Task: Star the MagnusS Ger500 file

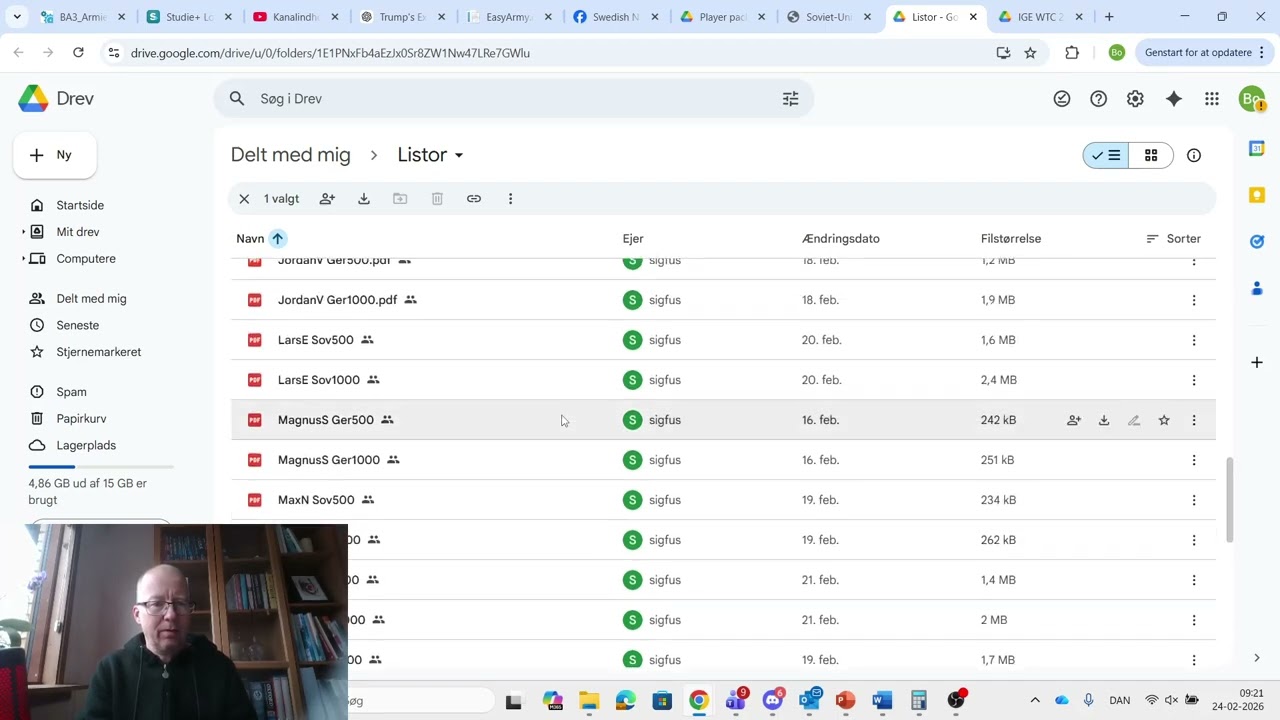Action: click(1164, 420)
